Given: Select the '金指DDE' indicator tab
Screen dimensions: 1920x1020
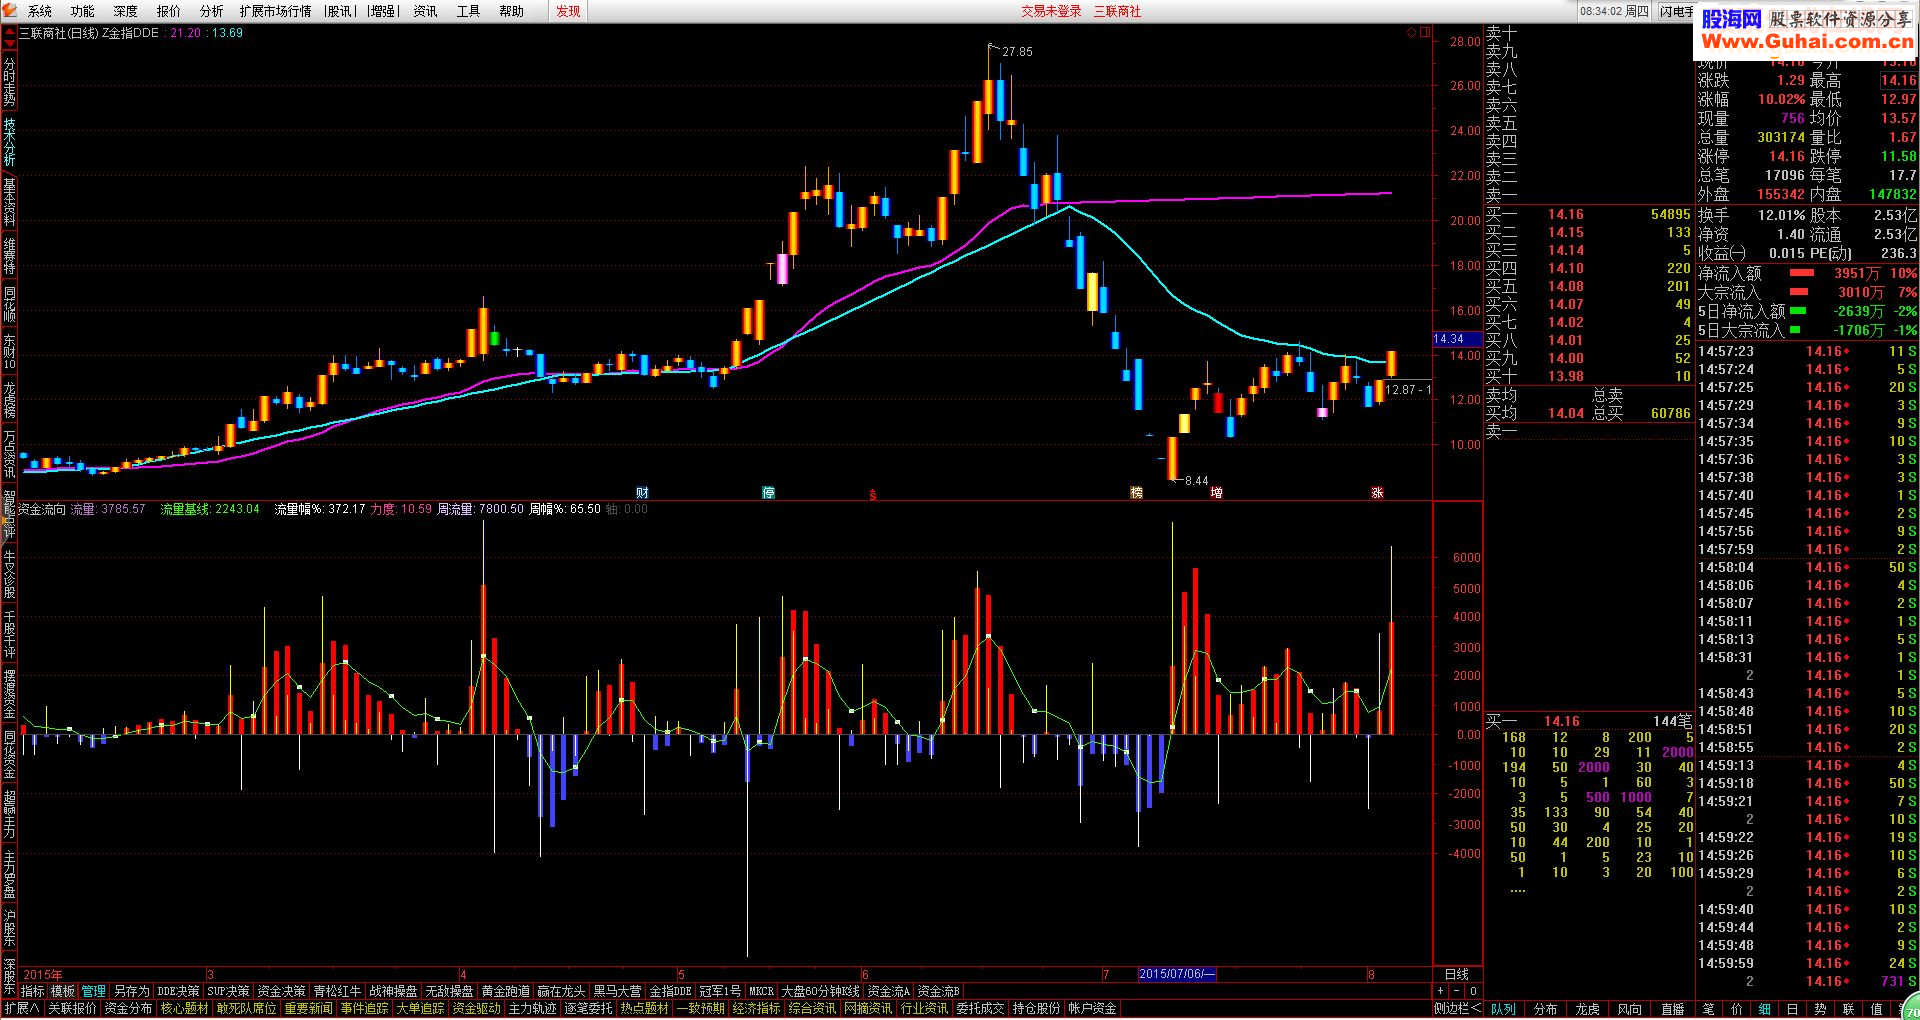Looking at the screenshot, I should (671, 991).
